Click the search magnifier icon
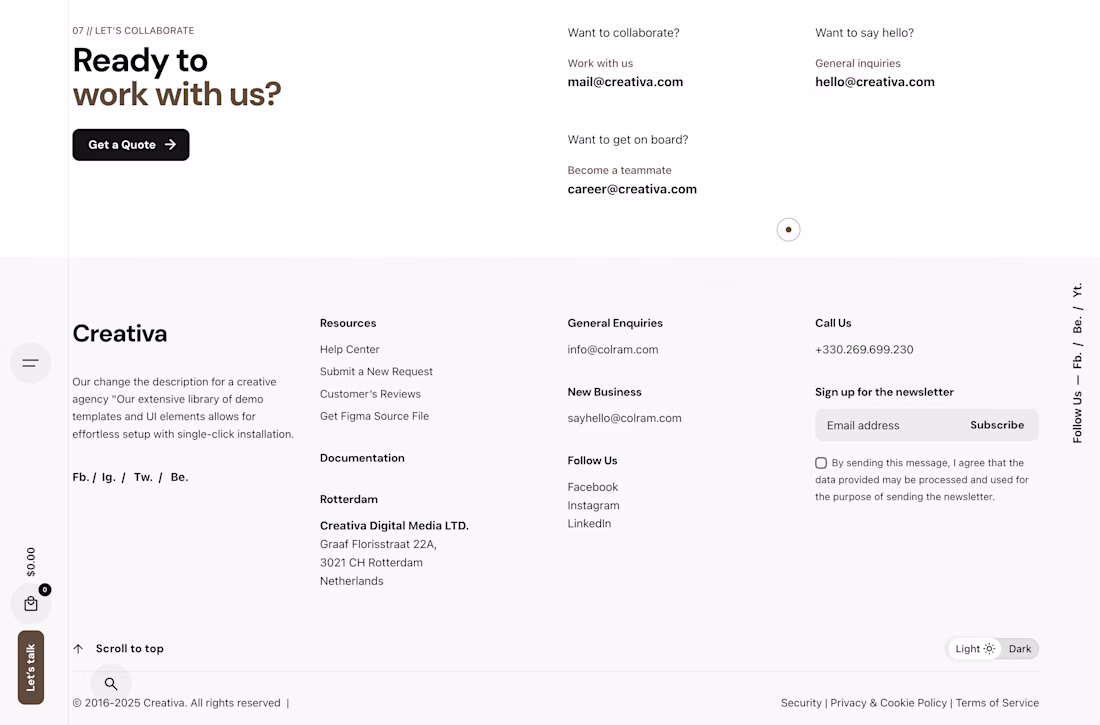This screenshot has width=1100, height=725. tap(111, 684)
